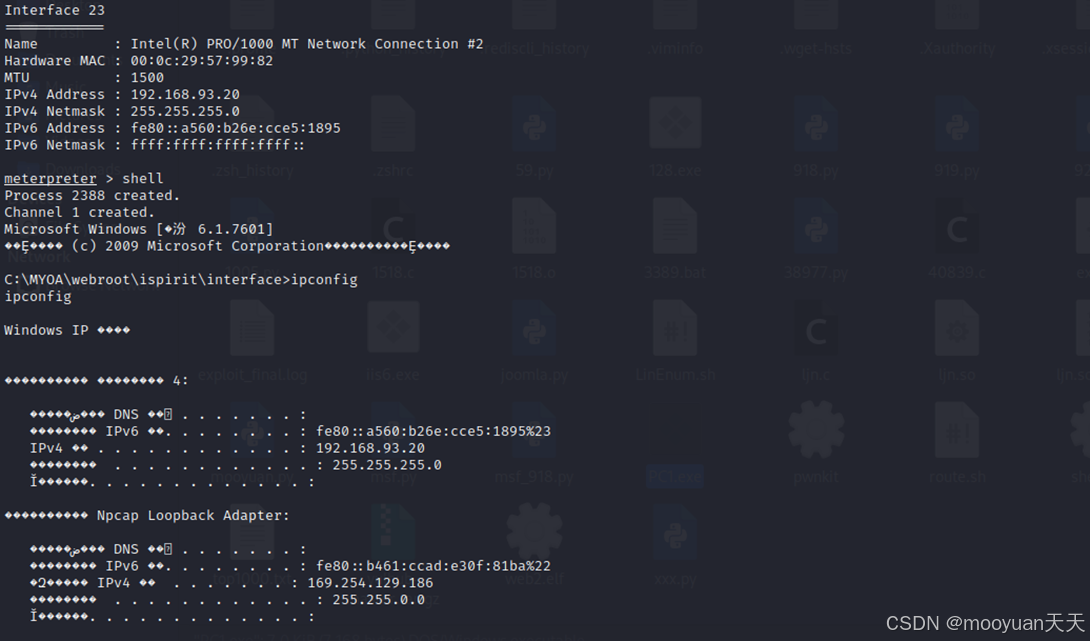This screenshot has height=641, width=1090.
Task: Click the meterpreter IPv4 Netmask 255.255.255.0
Action: click(x=185, y=111)
